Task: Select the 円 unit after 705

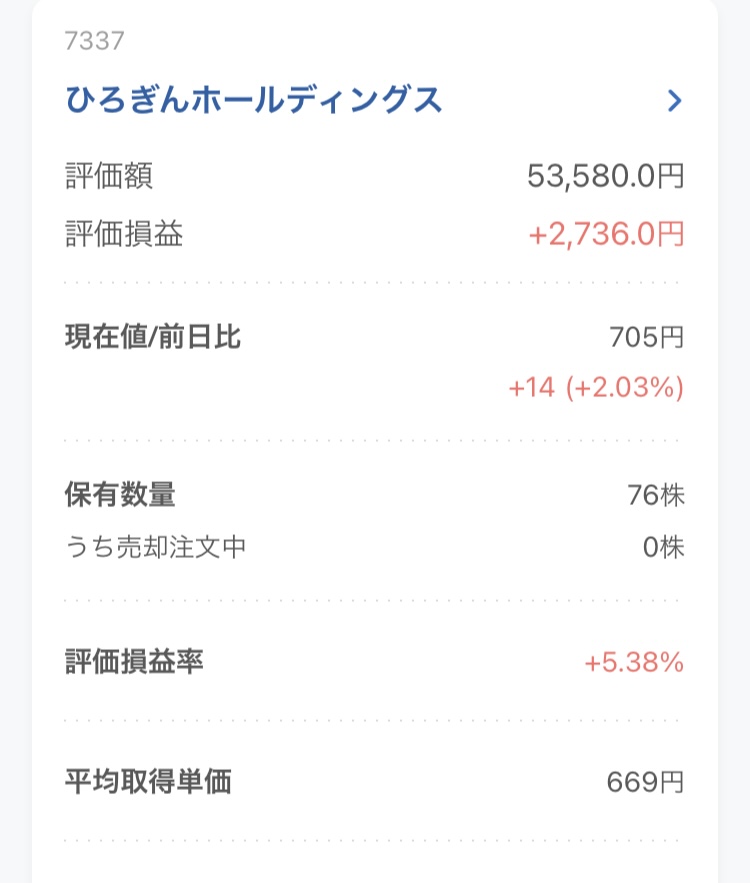Action: tap(672, 338)
